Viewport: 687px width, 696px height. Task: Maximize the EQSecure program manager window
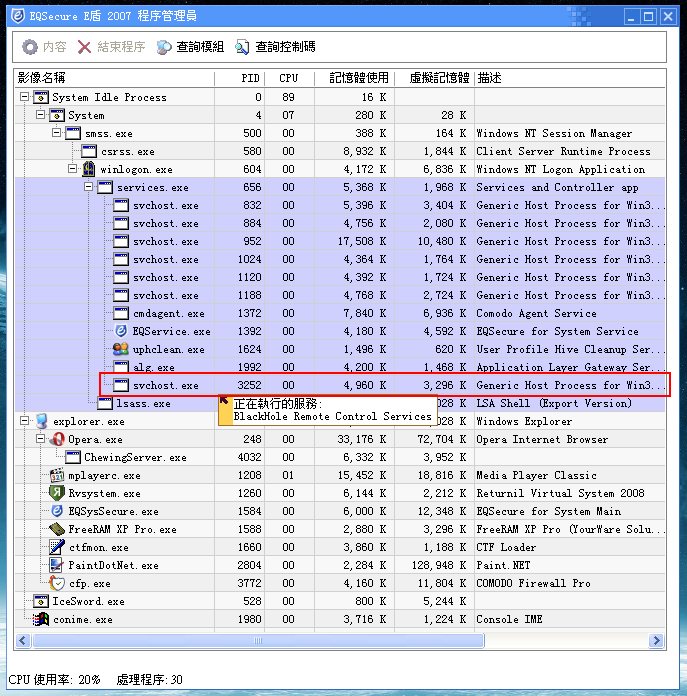(x=648, y=17)
